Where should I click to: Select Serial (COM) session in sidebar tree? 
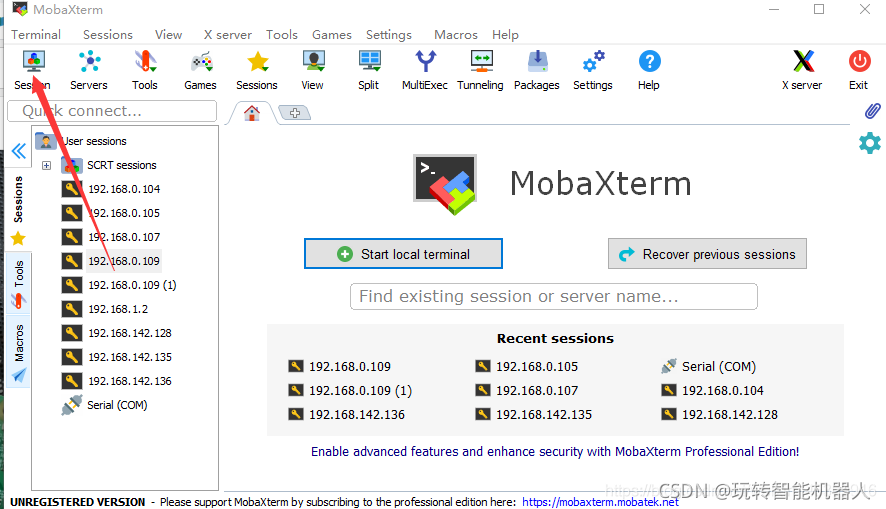[105, 405]
